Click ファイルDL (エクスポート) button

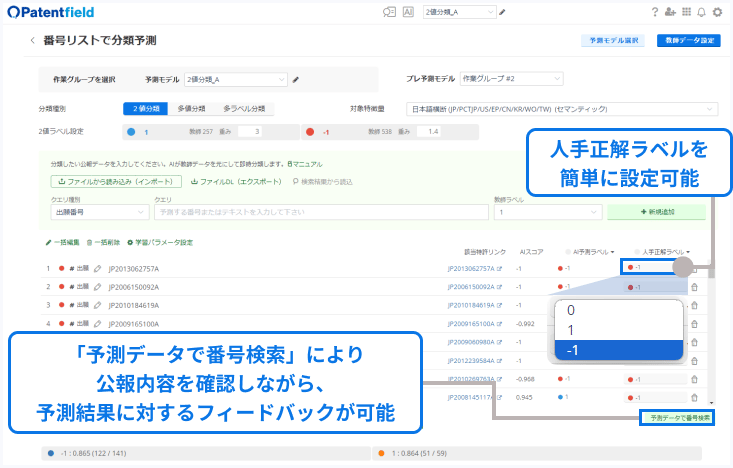[x=236, y=181]
